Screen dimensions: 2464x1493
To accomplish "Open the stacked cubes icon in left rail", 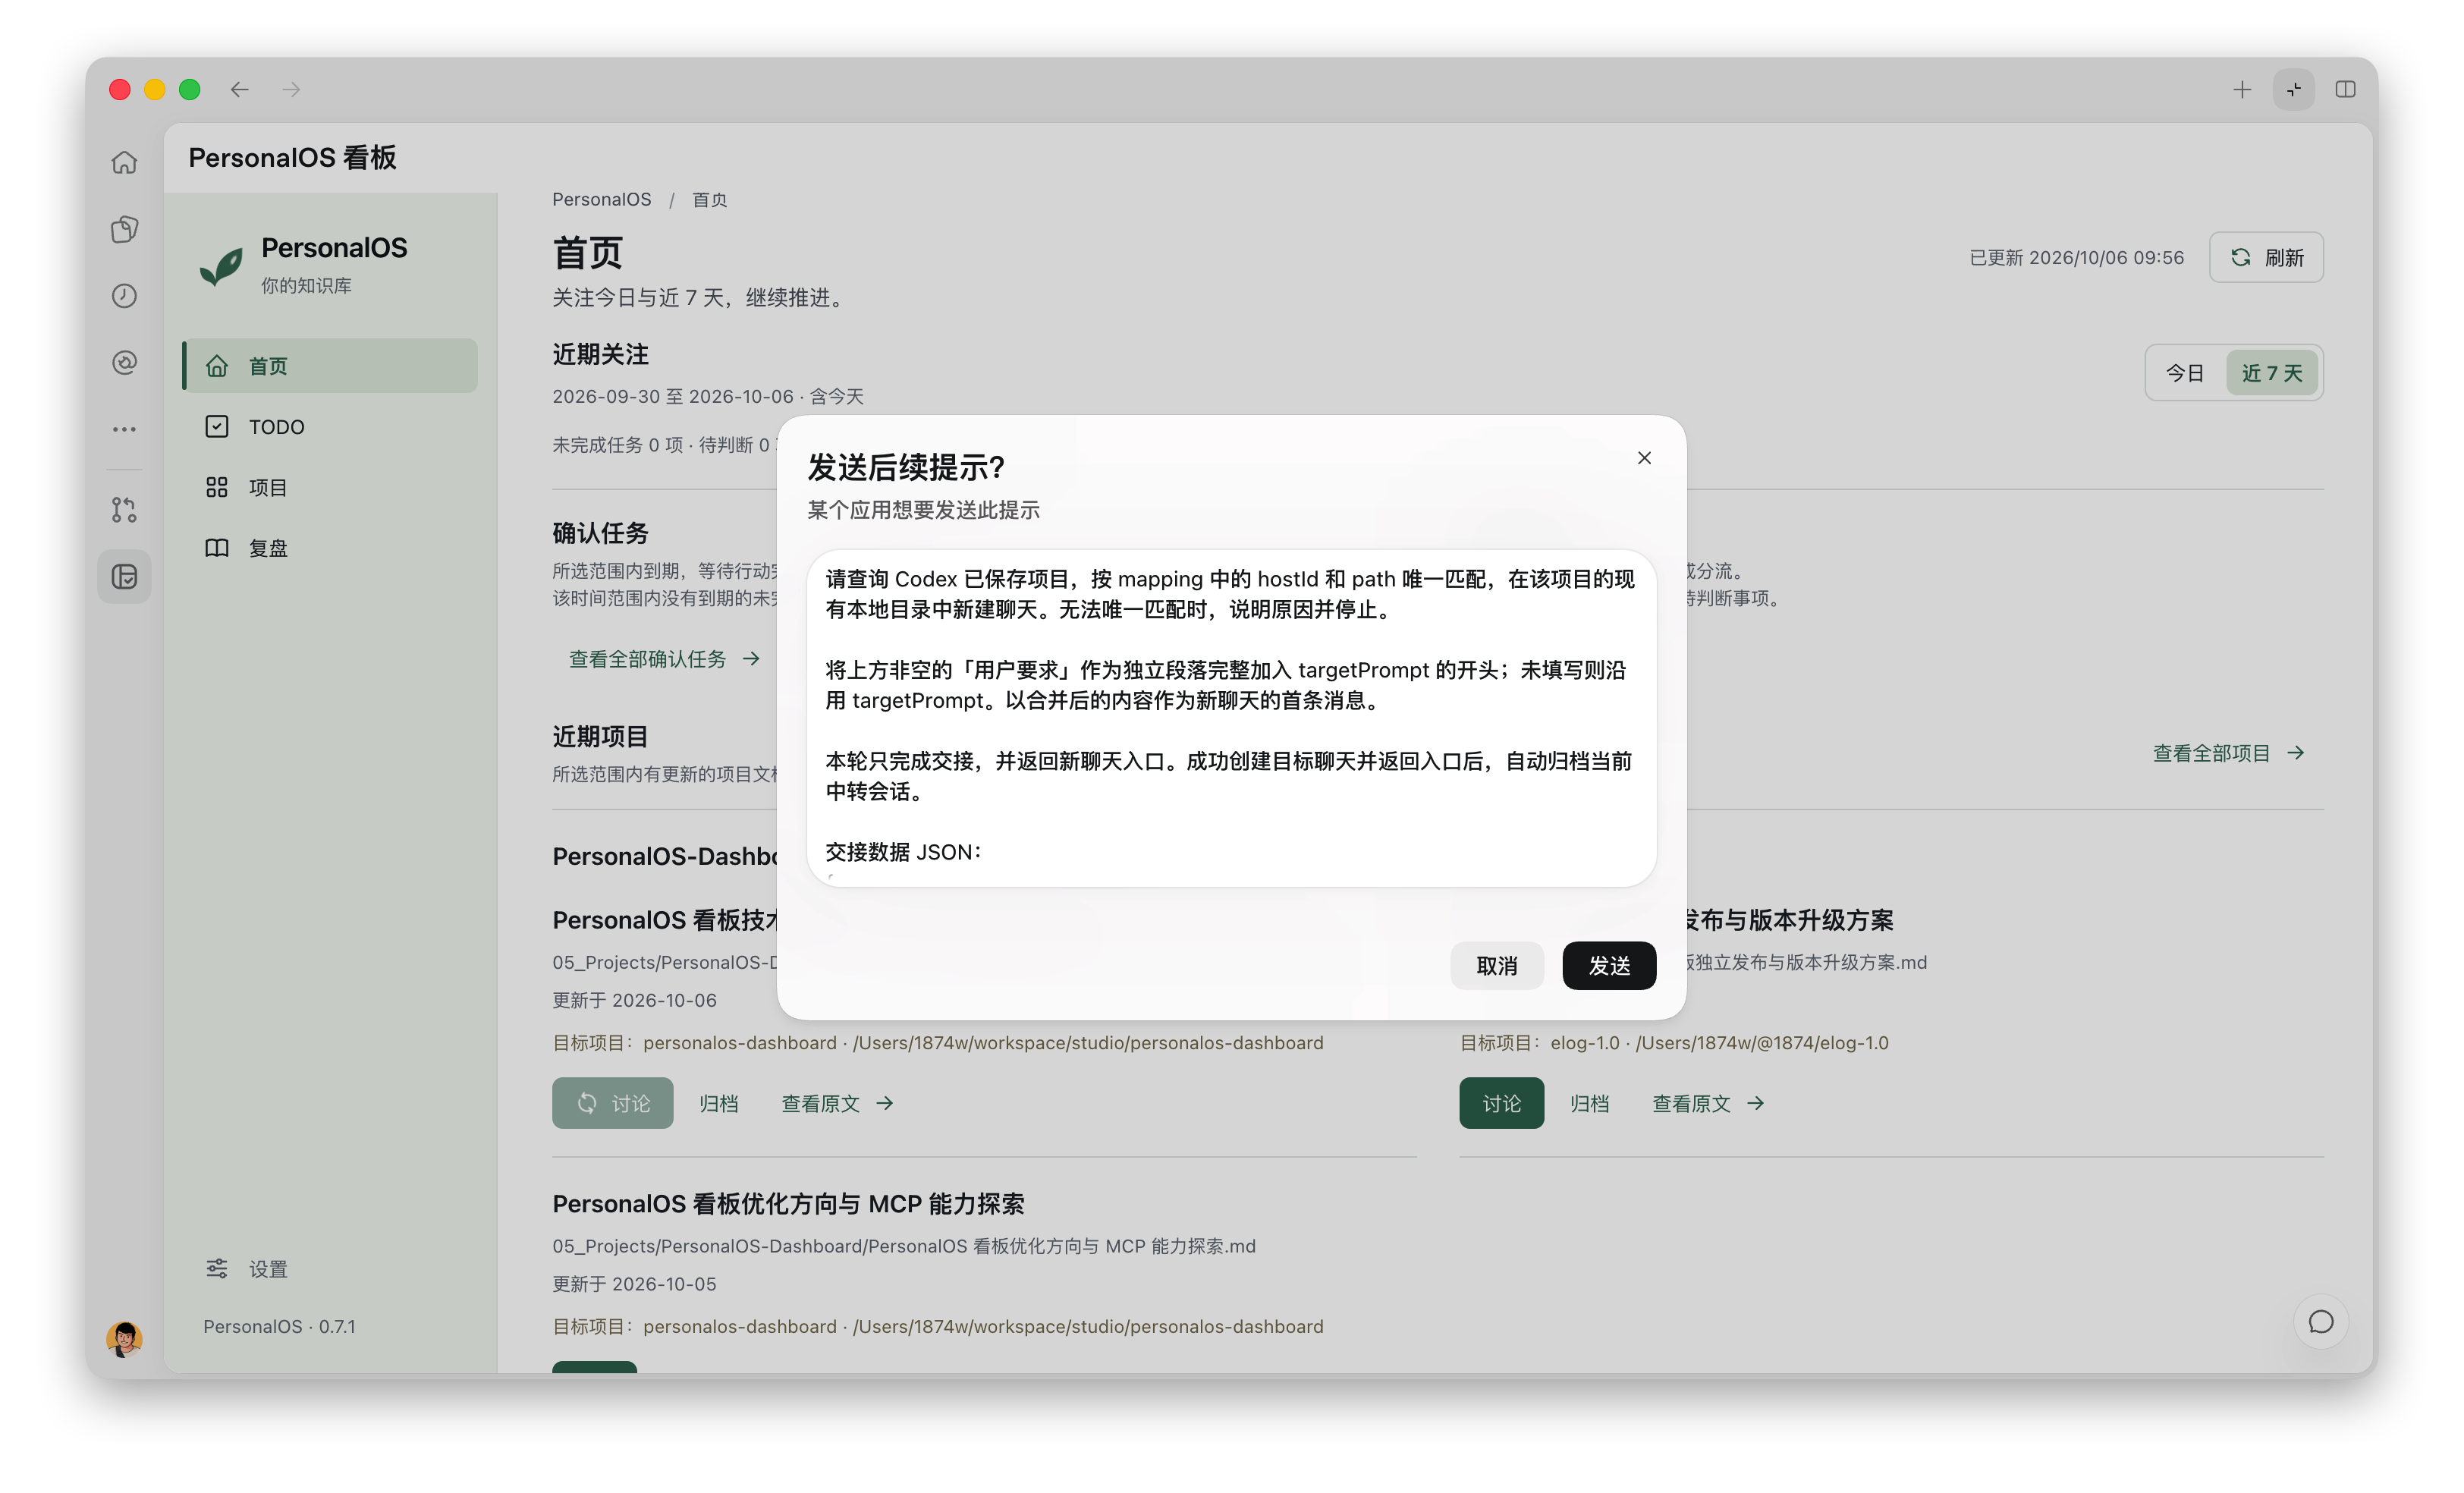I will [124, 229].
